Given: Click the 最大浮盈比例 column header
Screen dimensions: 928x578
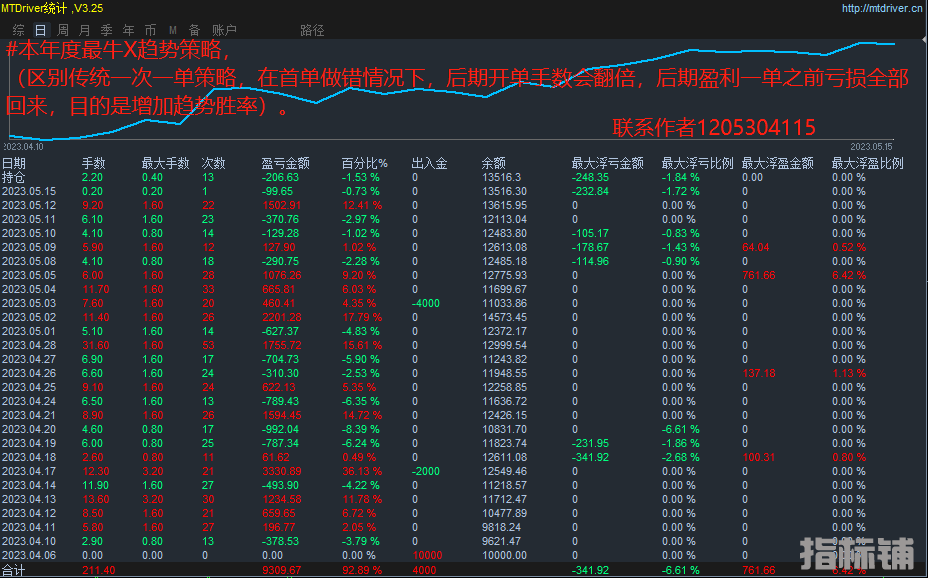Looking at the screenshot, I should (868, 163).
